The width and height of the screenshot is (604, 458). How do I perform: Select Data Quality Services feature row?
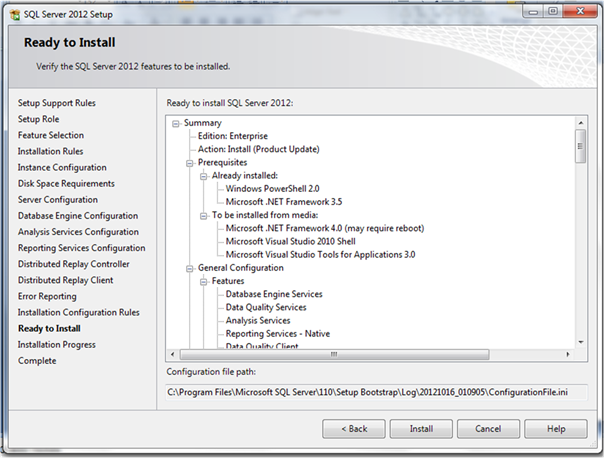(x=266, y=307)
